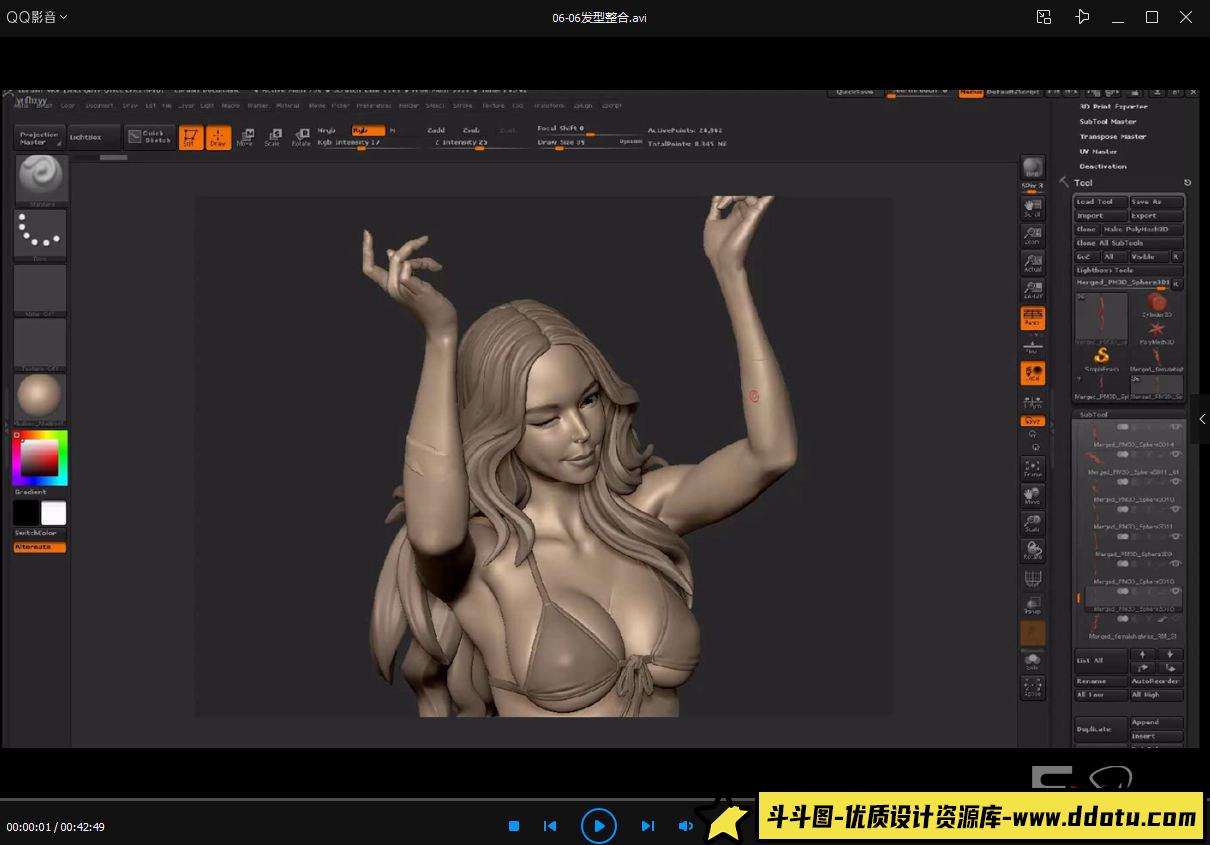Collapse the Tool palette header
Screen dimensions: 1210x845
1084,183
